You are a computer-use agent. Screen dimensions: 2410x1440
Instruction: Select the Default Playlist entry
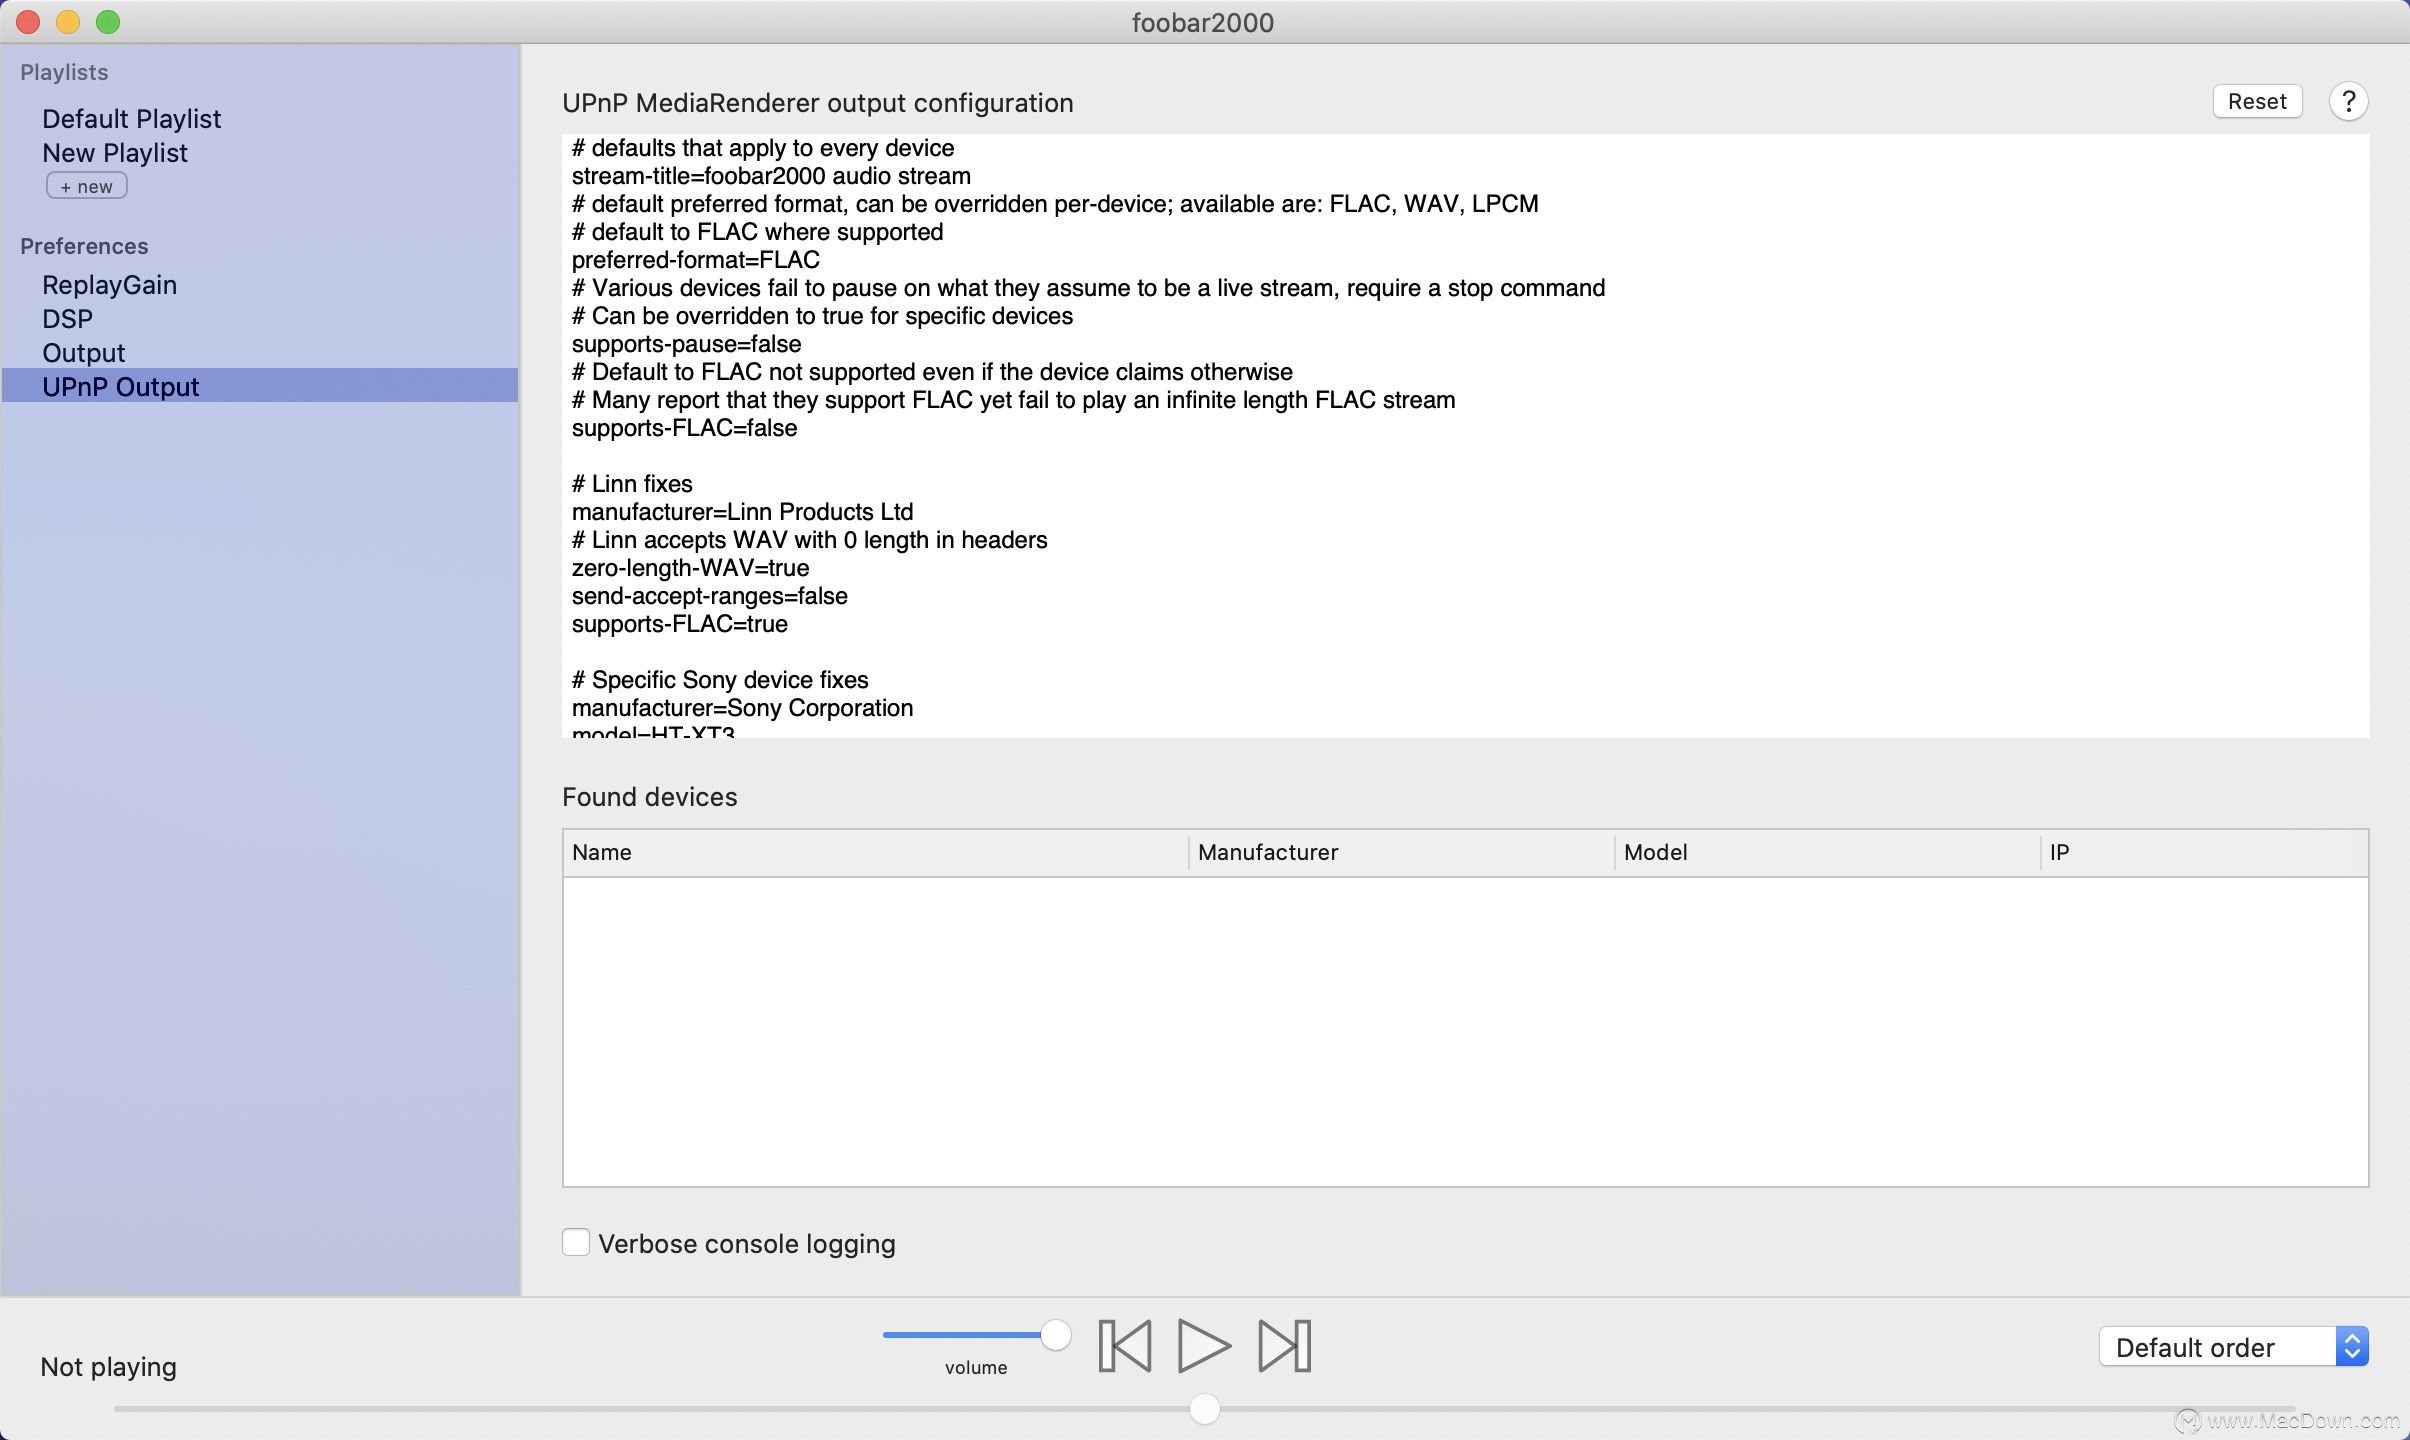coord(131,118)
